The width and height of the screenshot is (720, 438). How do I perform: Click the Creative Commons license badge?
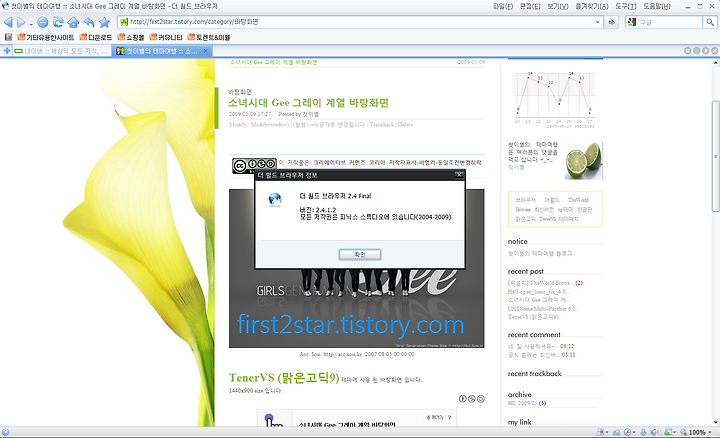pos(254,164)
